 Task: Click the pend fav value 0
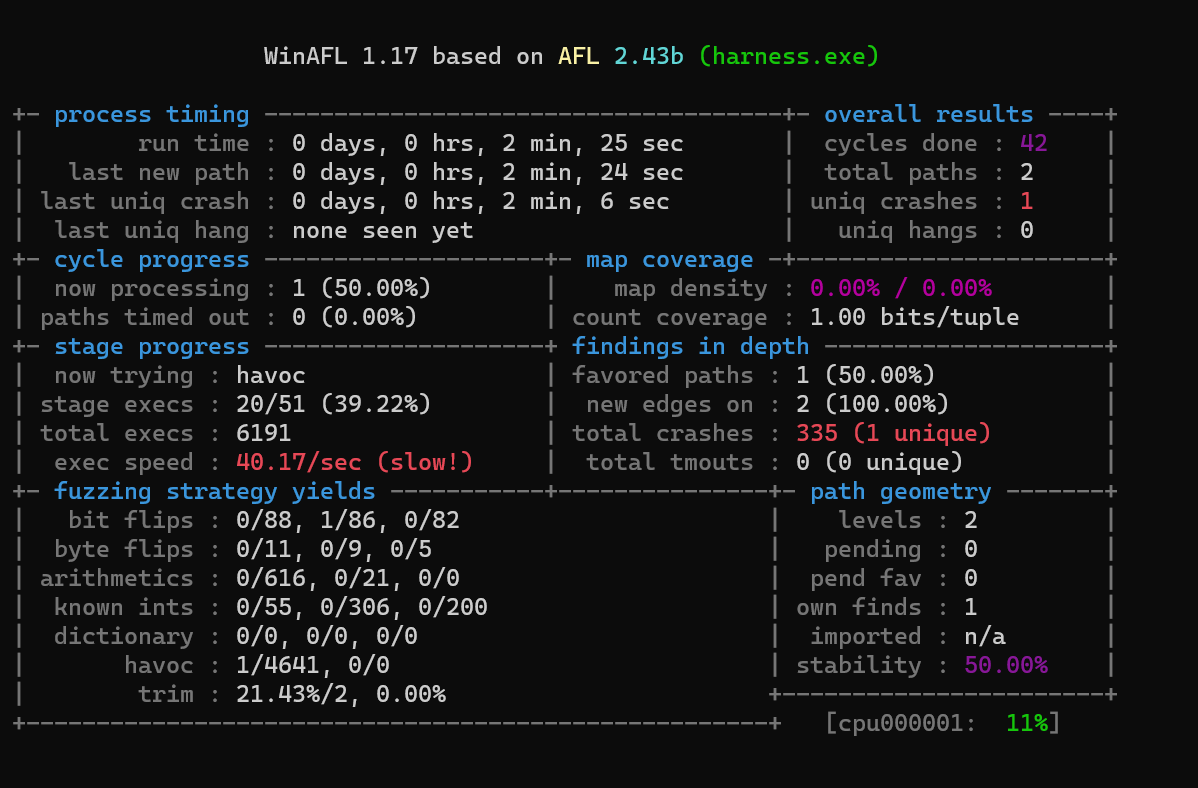pos(970,579)
